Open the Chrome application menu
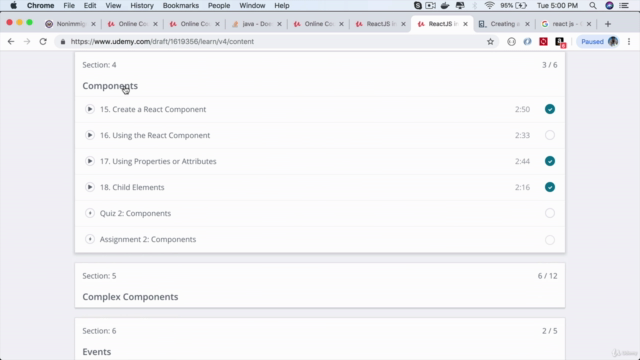This screenshot has width=640, height=360. [40, 6]
